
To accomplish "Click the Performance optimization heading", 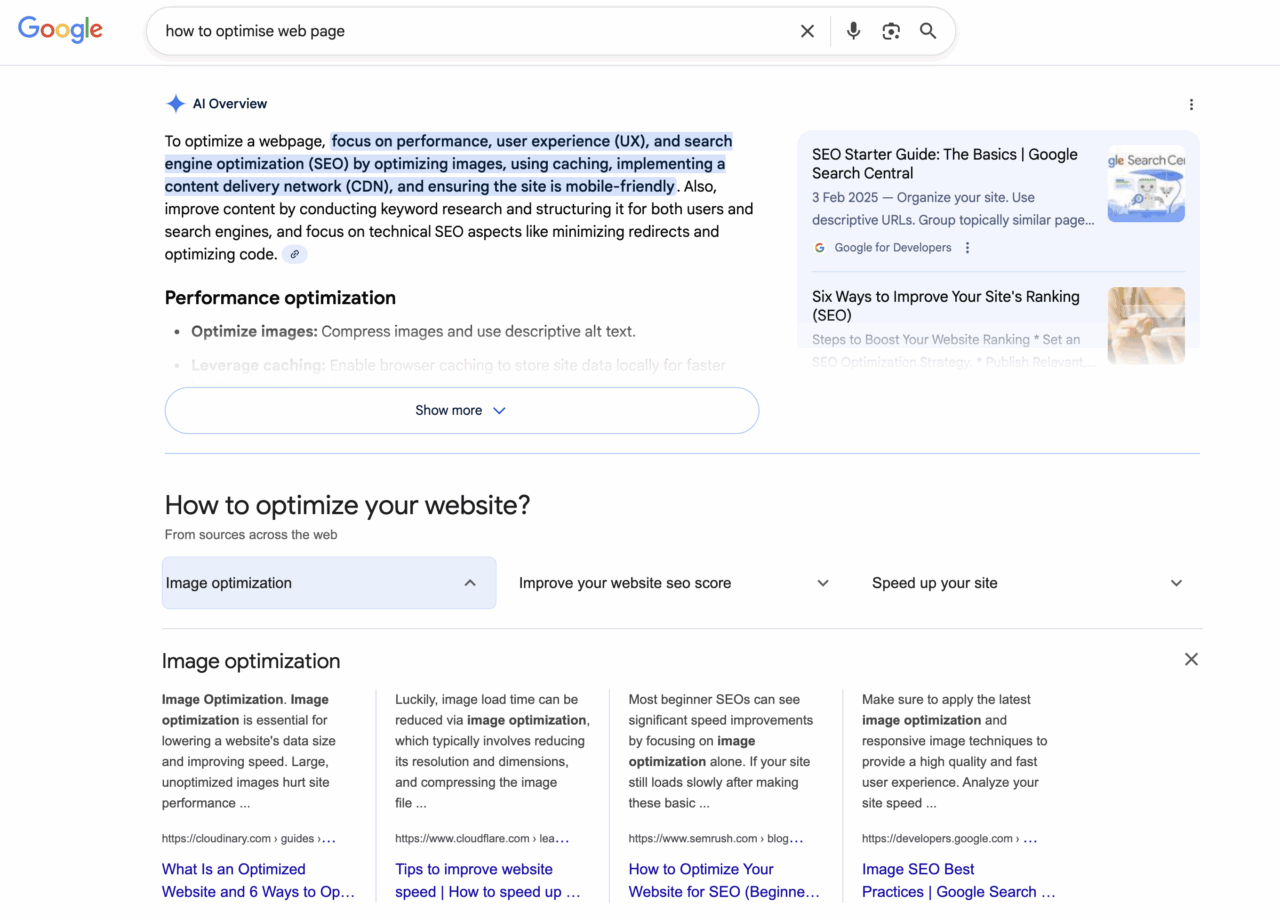I will [280, 298].
